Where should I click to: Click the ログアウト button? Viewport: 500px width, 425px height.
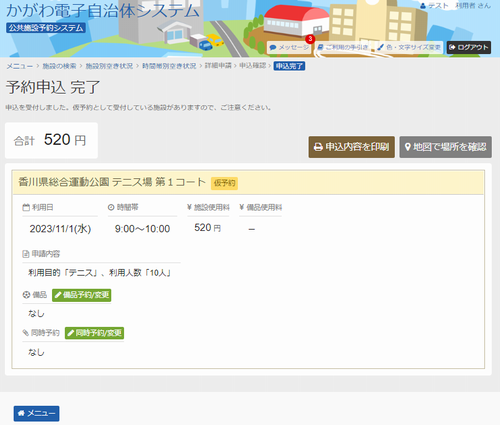[469, 48]
